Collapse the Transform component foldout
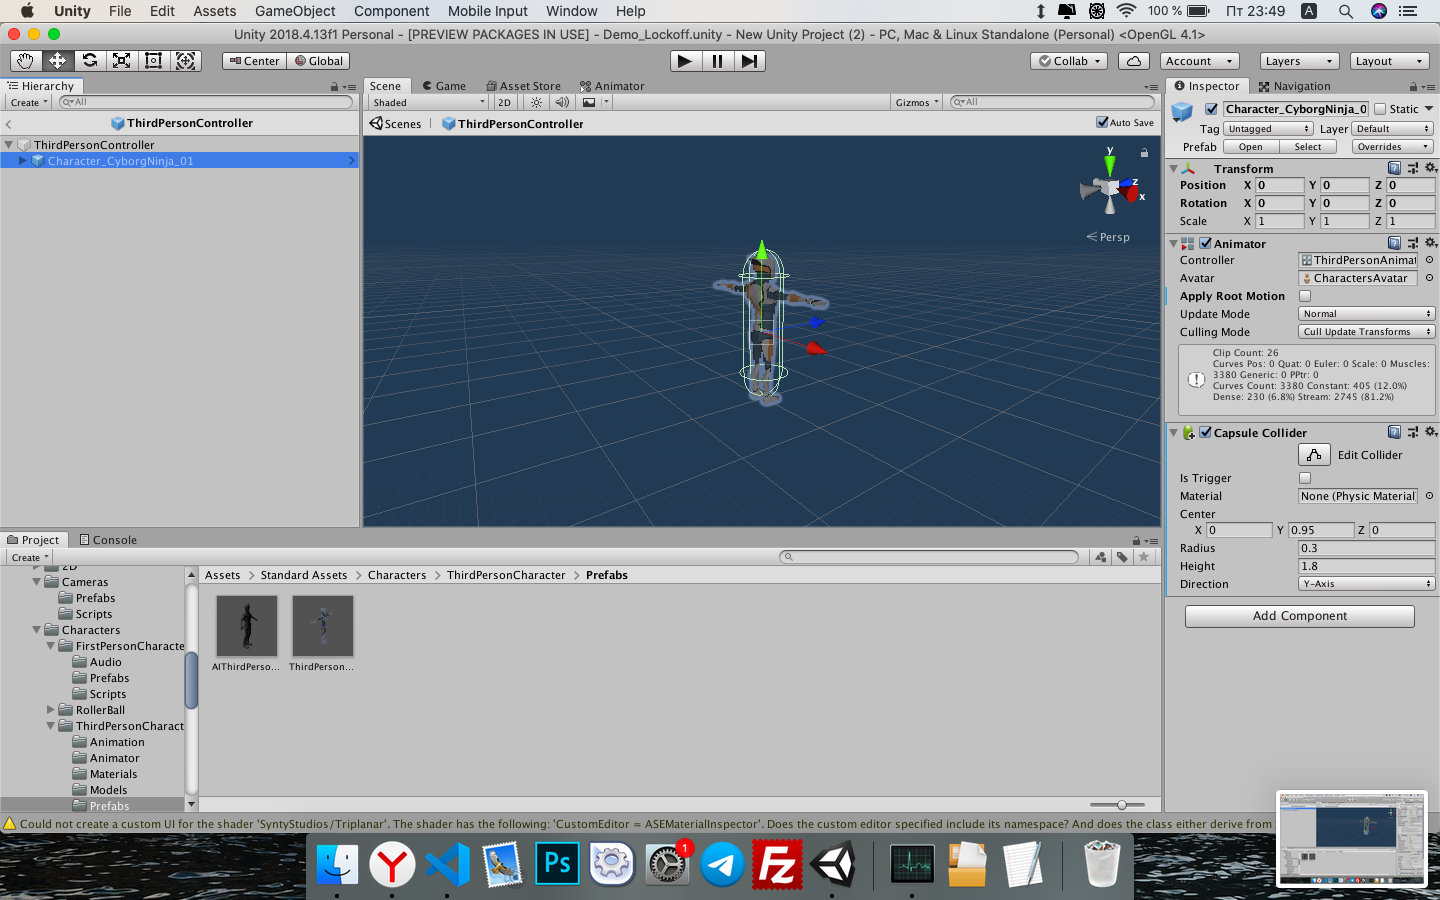The height and width of the screenshot is (900, 1440). coord(1174,169)
